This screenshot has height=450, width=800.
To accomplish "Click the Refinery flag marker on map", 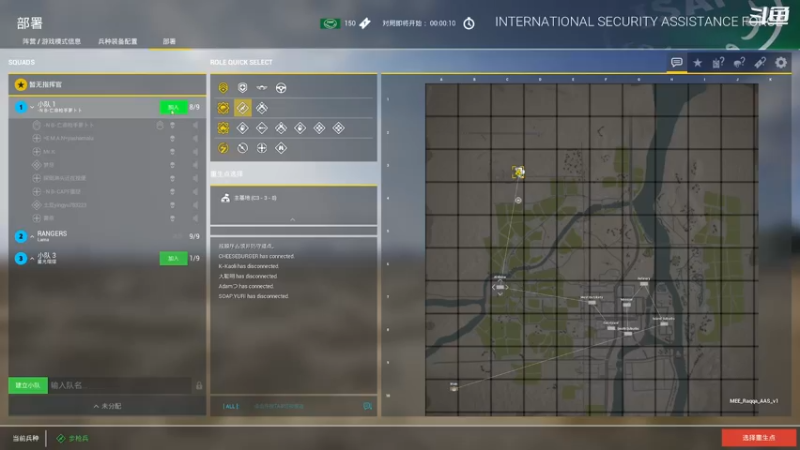I will (x=644, y=283).
